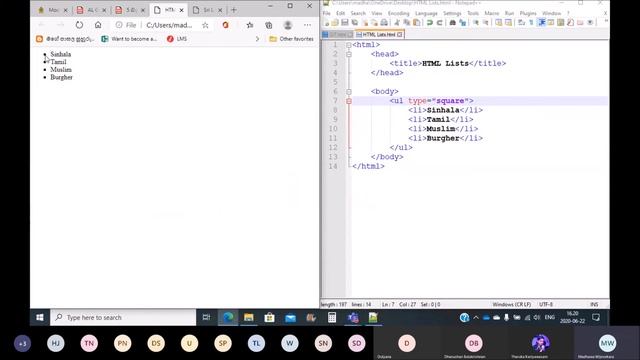This screenshot has width=640, height=360.
Task: Click participant avatar labeled HJ
Action: [56, 343]
